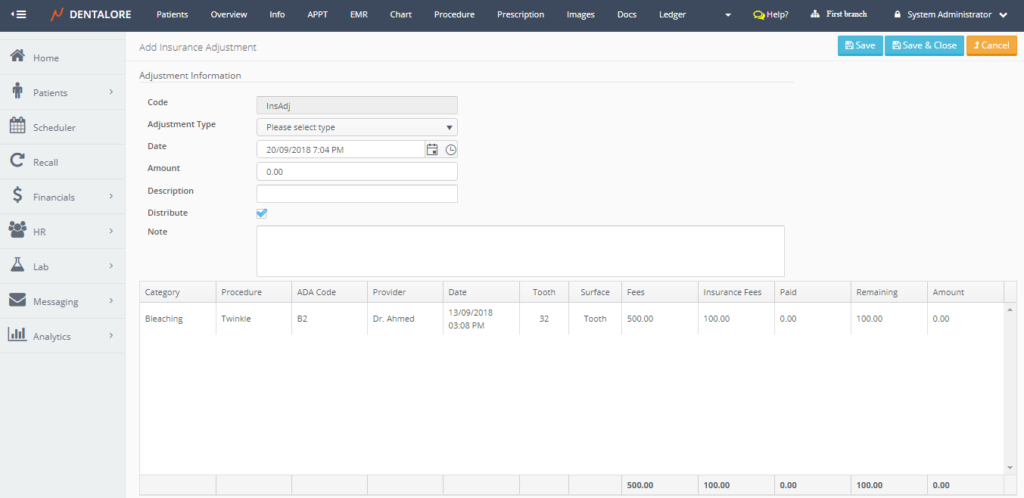1024x498 pixels.
Task: Switch to the Ledger tab
Action: [x=672, y=15]
